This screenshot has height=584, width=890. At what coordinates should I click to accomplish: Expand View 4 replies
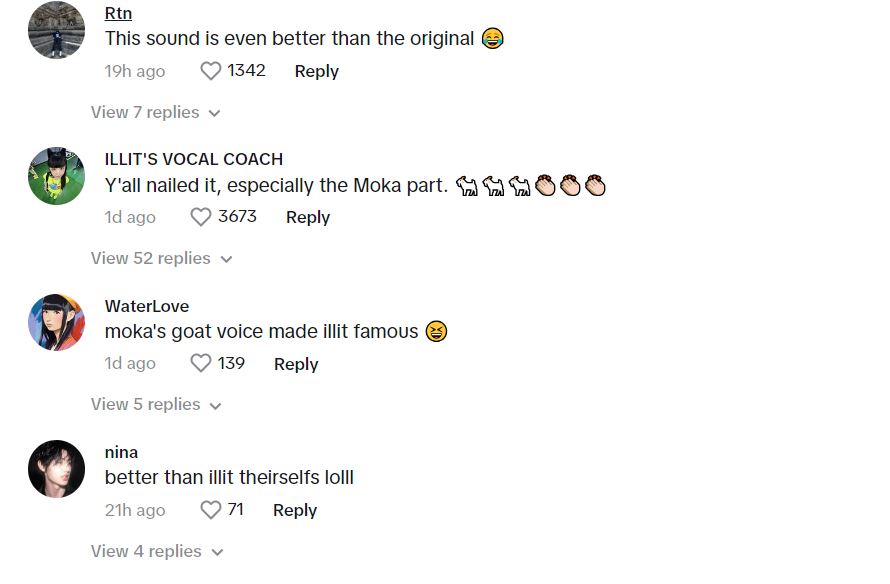pyautogui.click(x=157, y=551)
